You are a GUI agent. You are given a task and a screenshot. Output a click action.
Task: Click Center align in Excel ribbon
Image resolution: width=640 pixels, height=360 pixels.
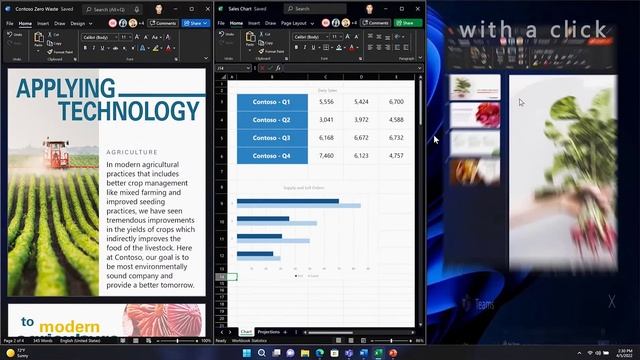tap(379, 47)
